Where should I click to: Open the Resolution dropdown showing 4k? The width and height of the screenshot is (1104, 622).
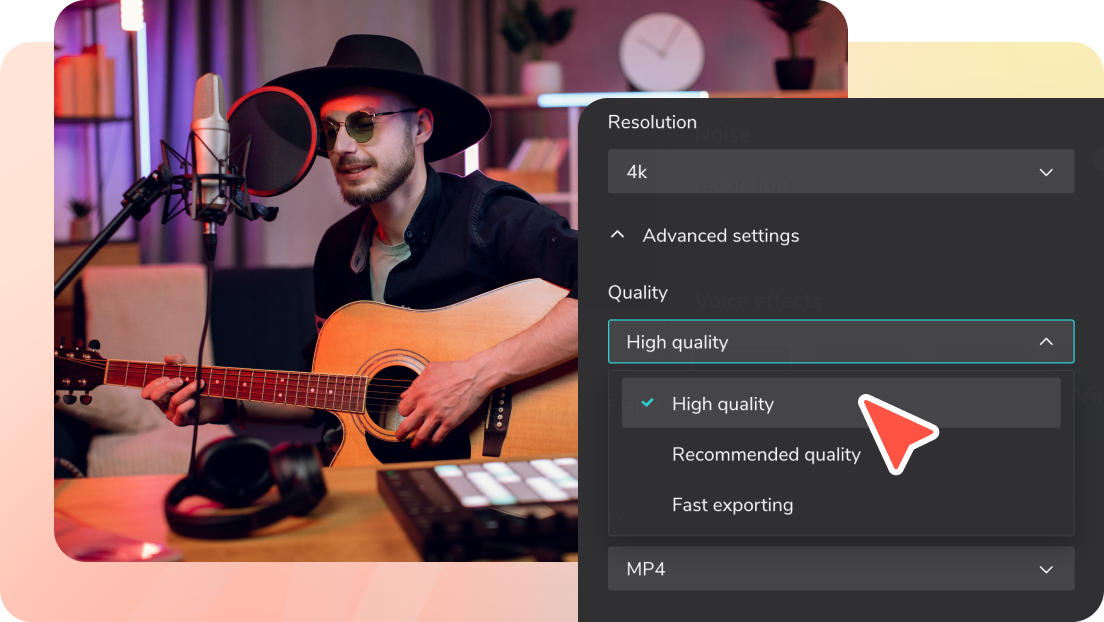click(x=841, y=171)
